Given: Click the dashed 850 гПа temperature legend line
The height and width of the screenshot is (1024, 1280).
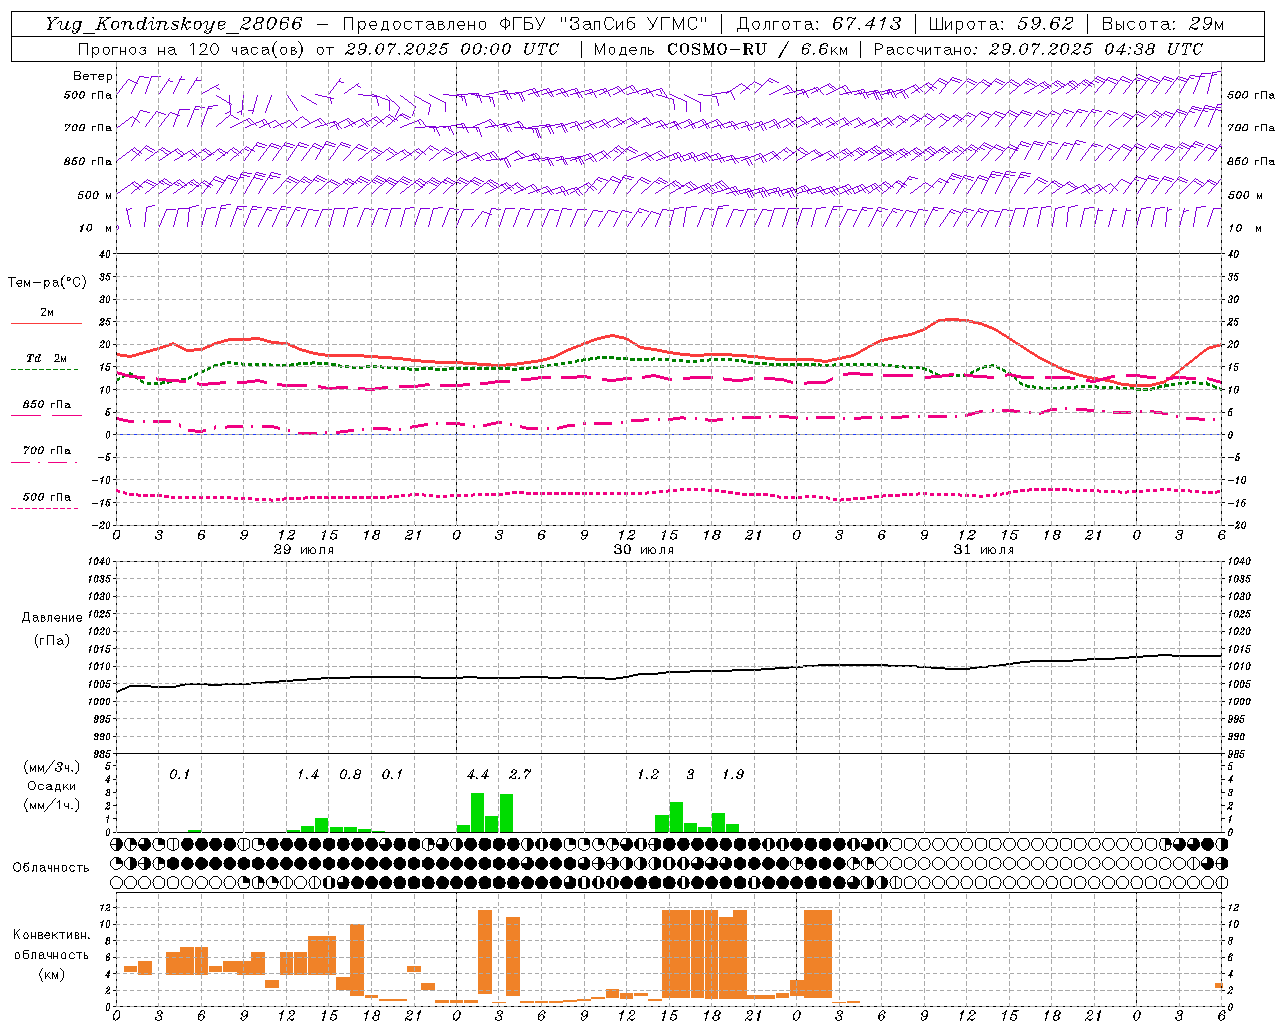Looking at the screenshot, I should 46,415.
